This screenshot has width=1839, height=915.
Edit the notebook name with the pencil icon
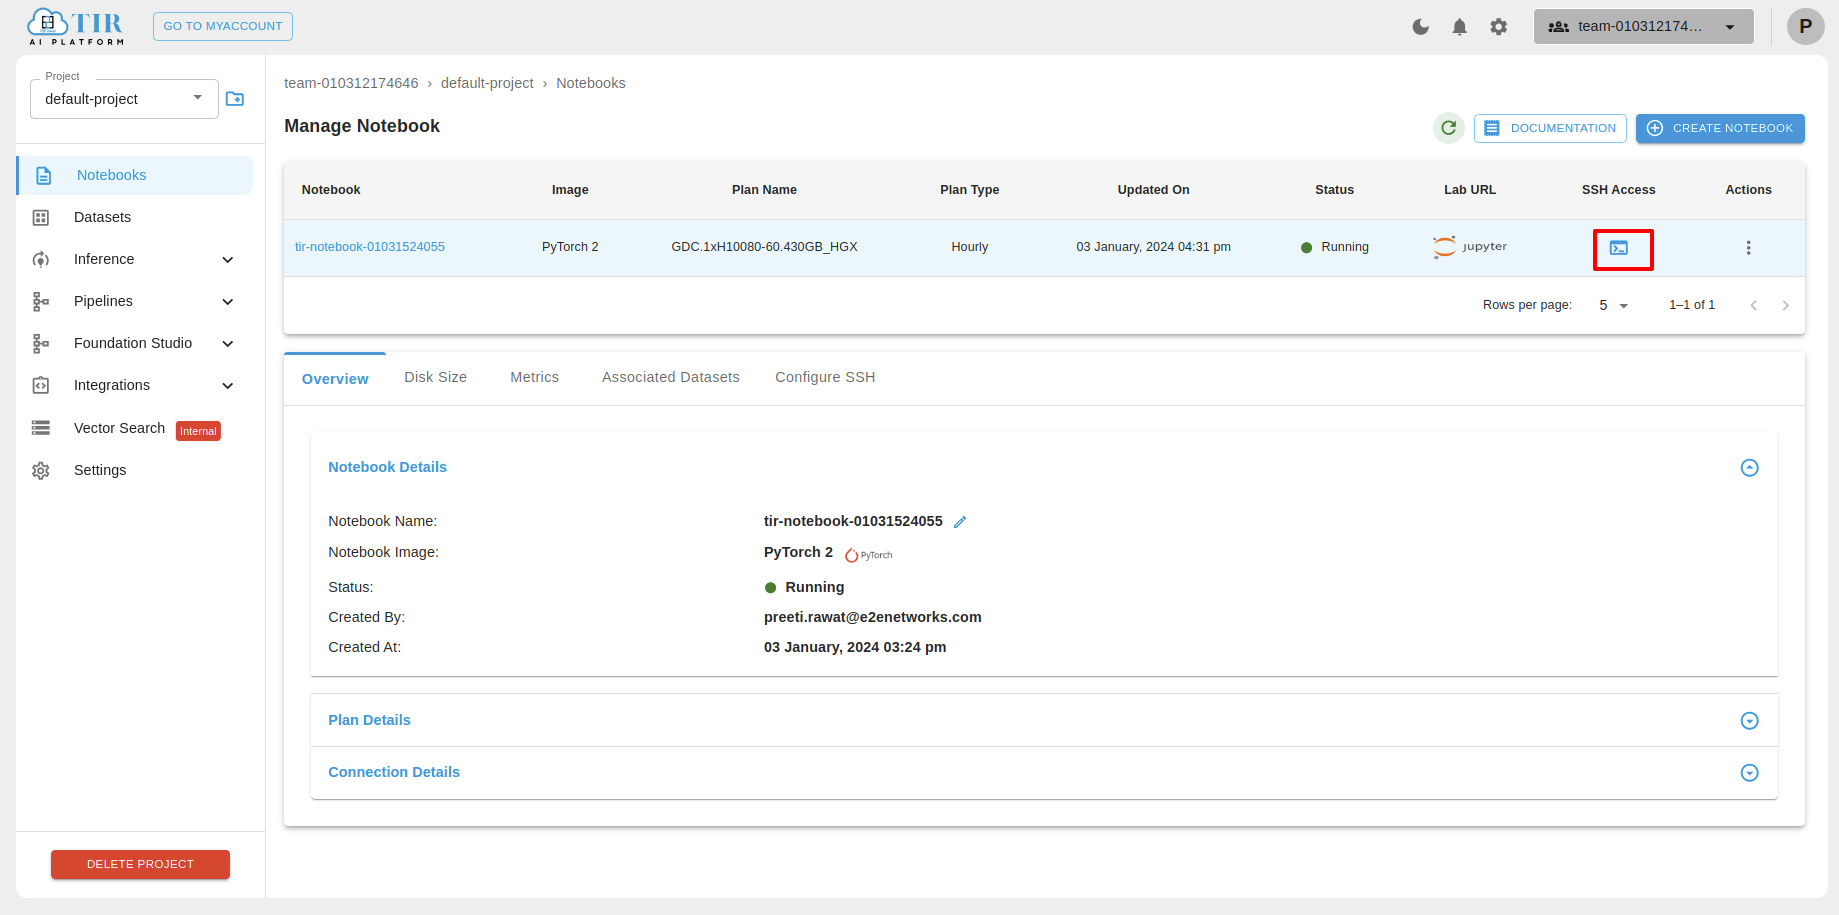[x=960, y=522]
